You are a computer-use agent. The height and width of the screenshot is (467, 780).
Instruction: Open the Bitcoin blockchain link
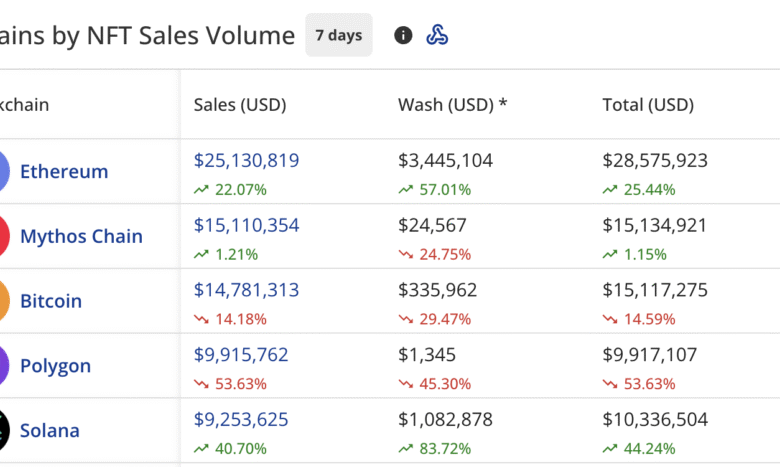[51, 301]
